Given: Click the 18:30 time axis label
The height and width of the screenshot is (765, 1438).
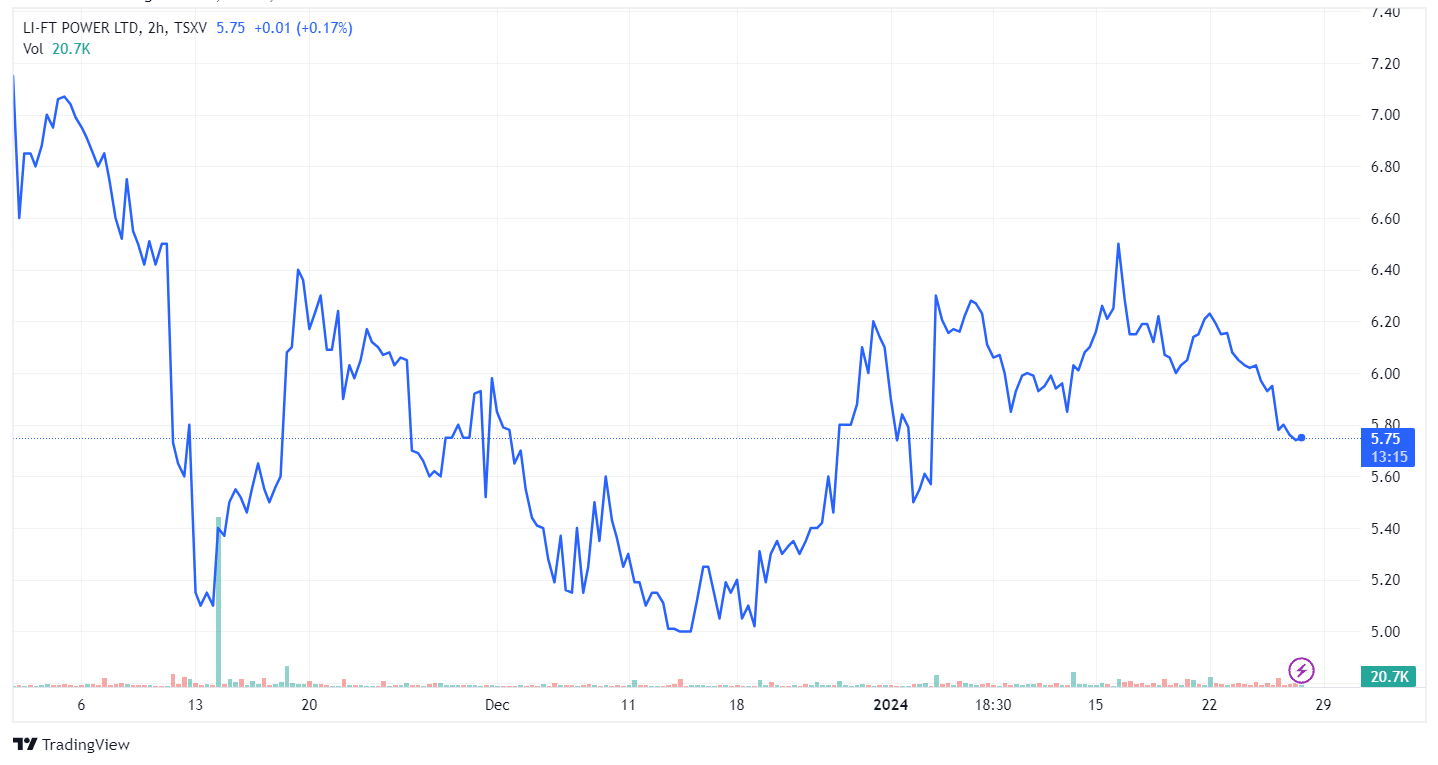Looking at the screenshot, I should click(x=993, y=705).
